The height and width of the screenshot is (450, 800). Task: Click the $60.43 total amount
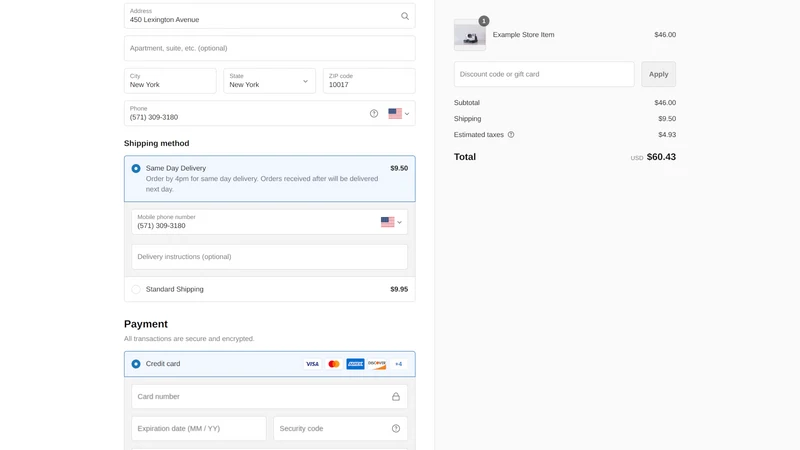point(661,157)
